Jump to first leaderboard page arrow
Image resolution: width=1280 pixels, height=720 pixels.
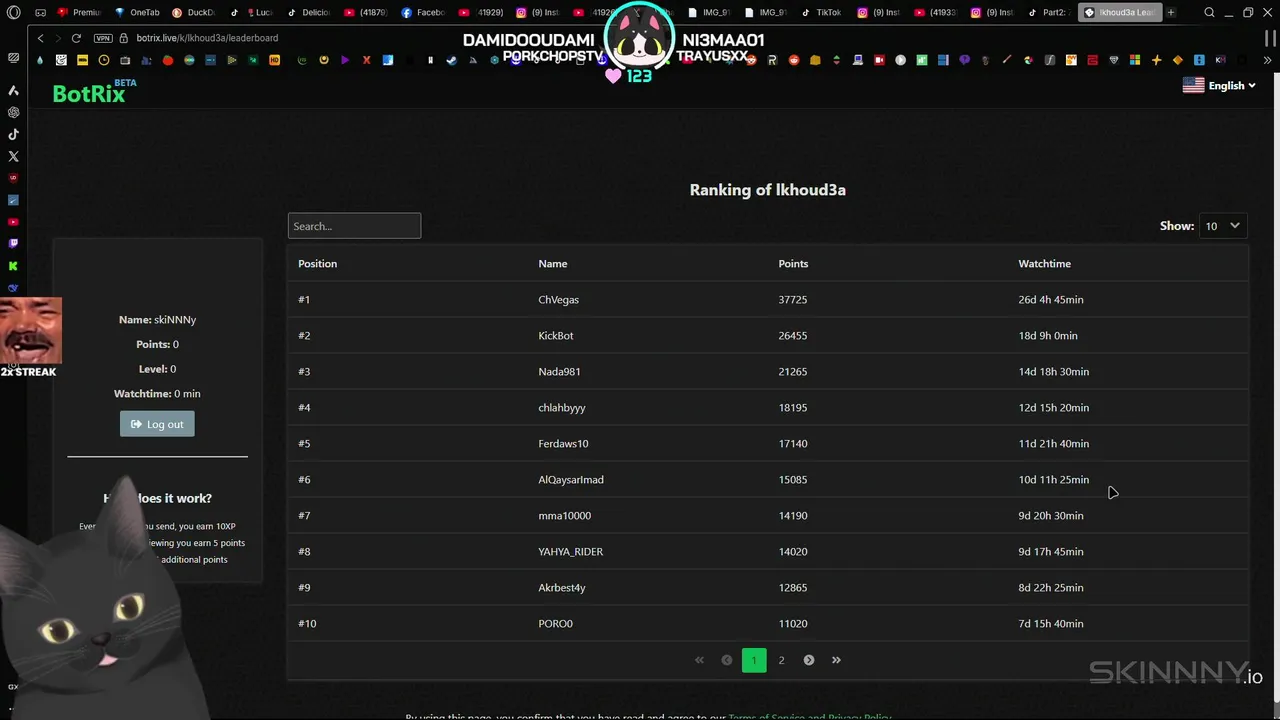pyautogui.click(x=699, y=660)
